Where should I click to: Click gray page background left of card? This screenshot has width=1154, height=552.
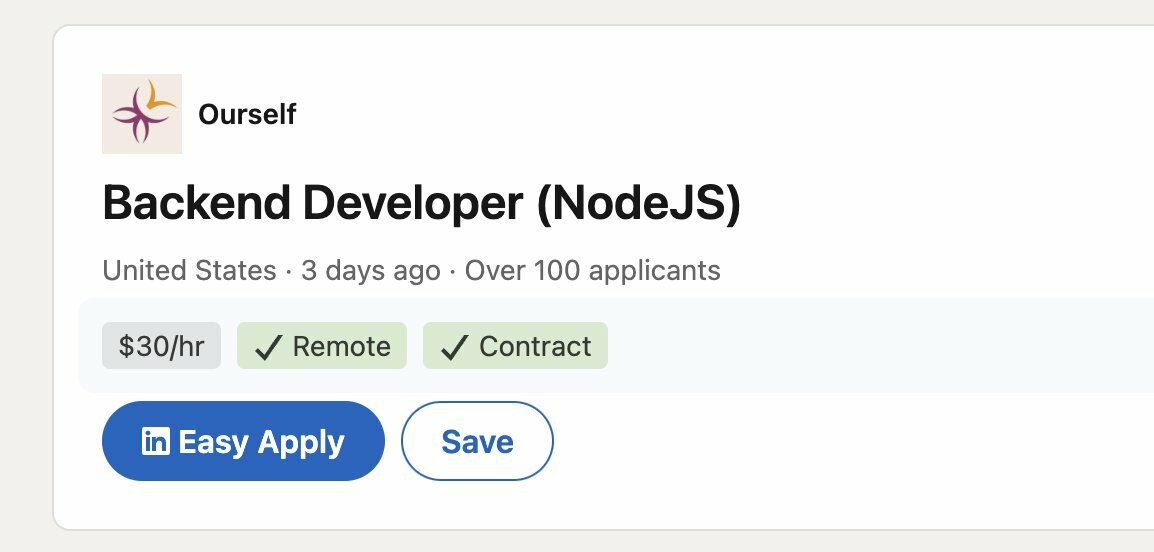[25, 300]
